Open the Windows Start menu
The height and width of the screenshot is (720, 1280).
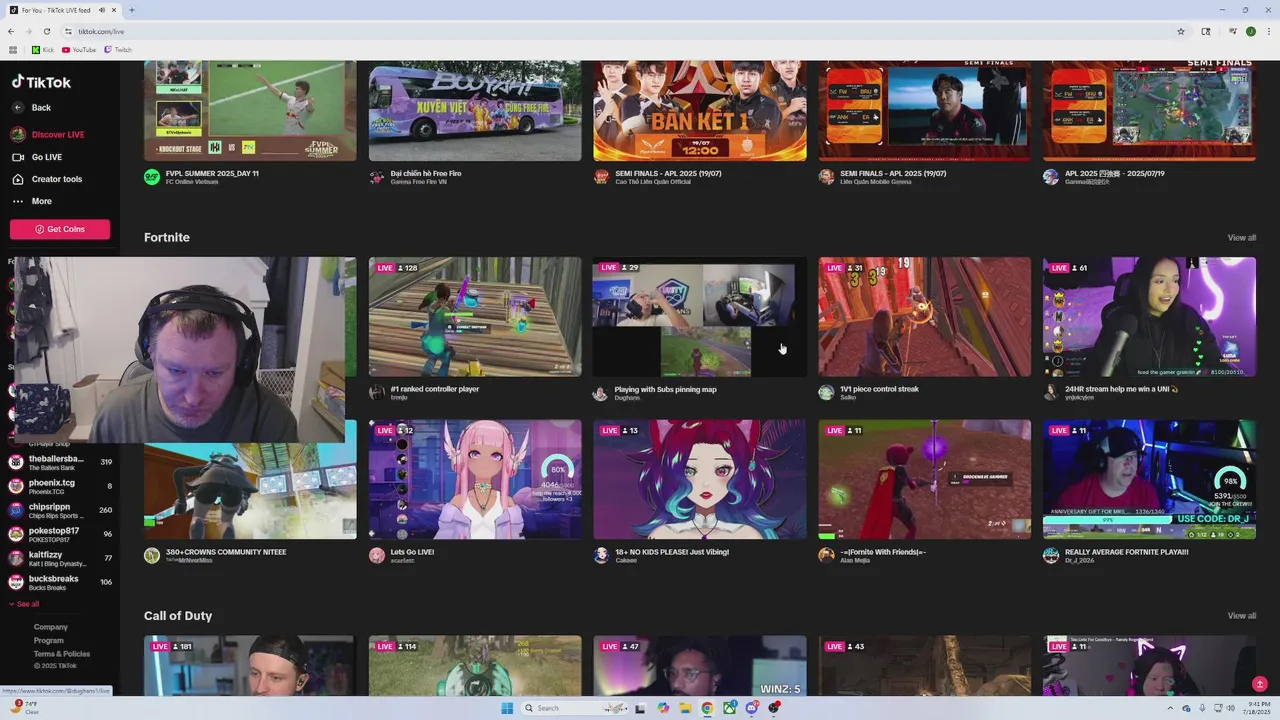tap(507, 708)
